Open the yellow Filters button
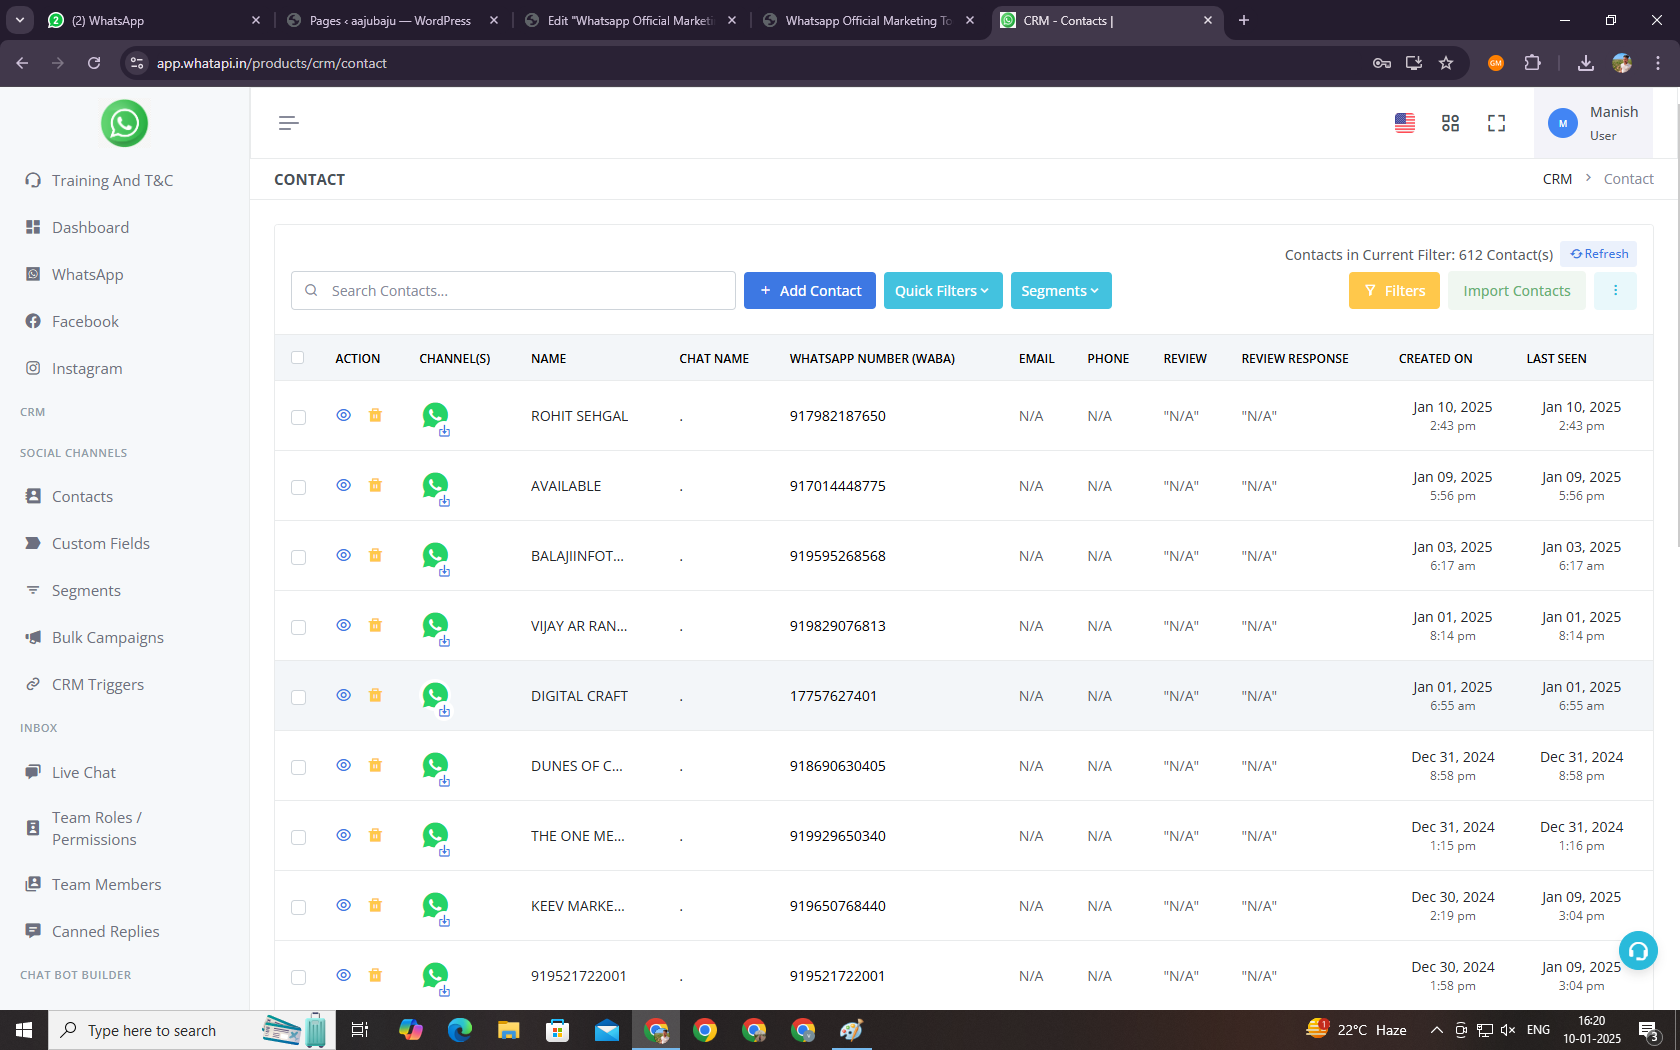Image resolution: width=1680 pixels, height=1050 pixels. tap(1394, 290)
